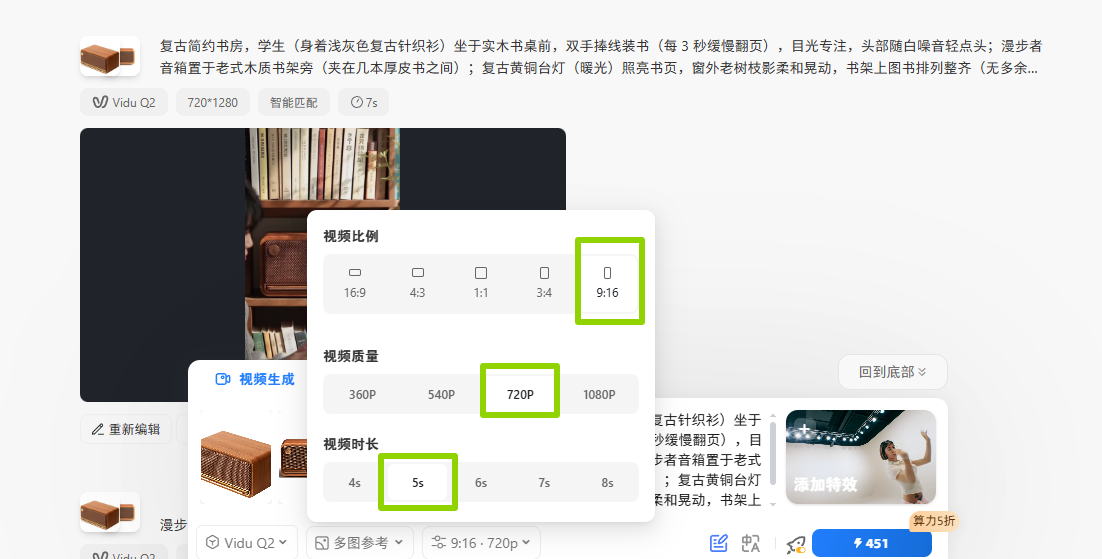Select the 16:9 aspect ratio option
The width and height of the screenshot is (1102, 559).
pos(355,281)
